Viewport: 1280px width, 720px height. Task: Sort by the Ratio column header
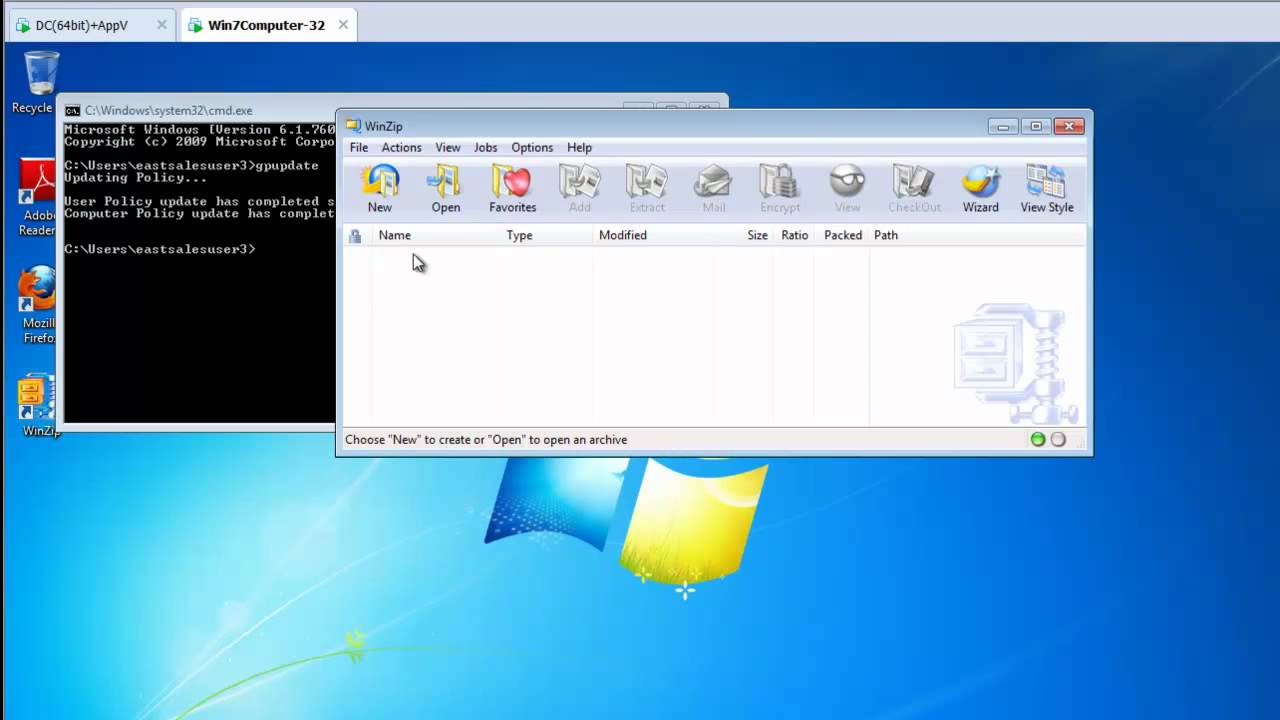tap(794, 235)
